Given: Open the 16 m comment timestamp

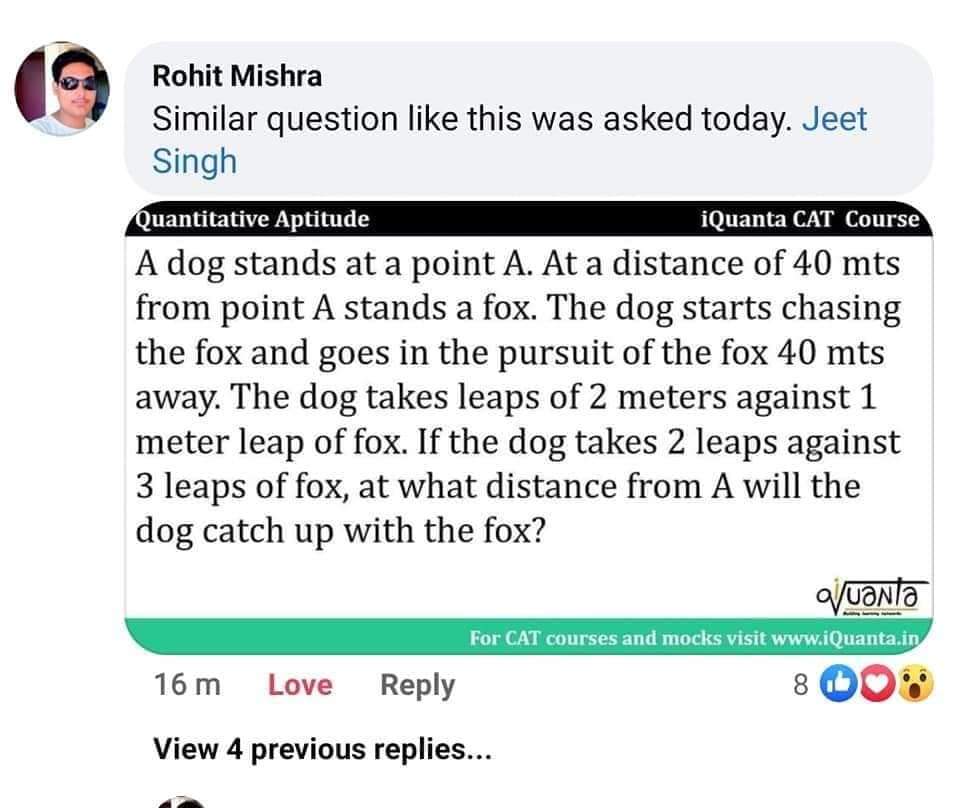Looking at the screenshot, I should click(x=187, y=684).
